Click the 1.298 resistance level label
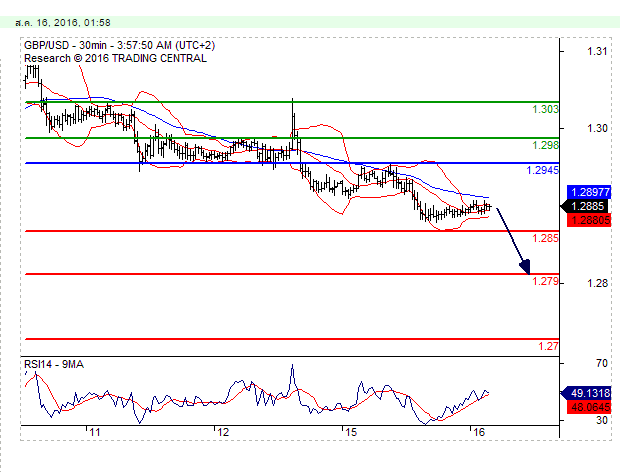 (545, 145)
